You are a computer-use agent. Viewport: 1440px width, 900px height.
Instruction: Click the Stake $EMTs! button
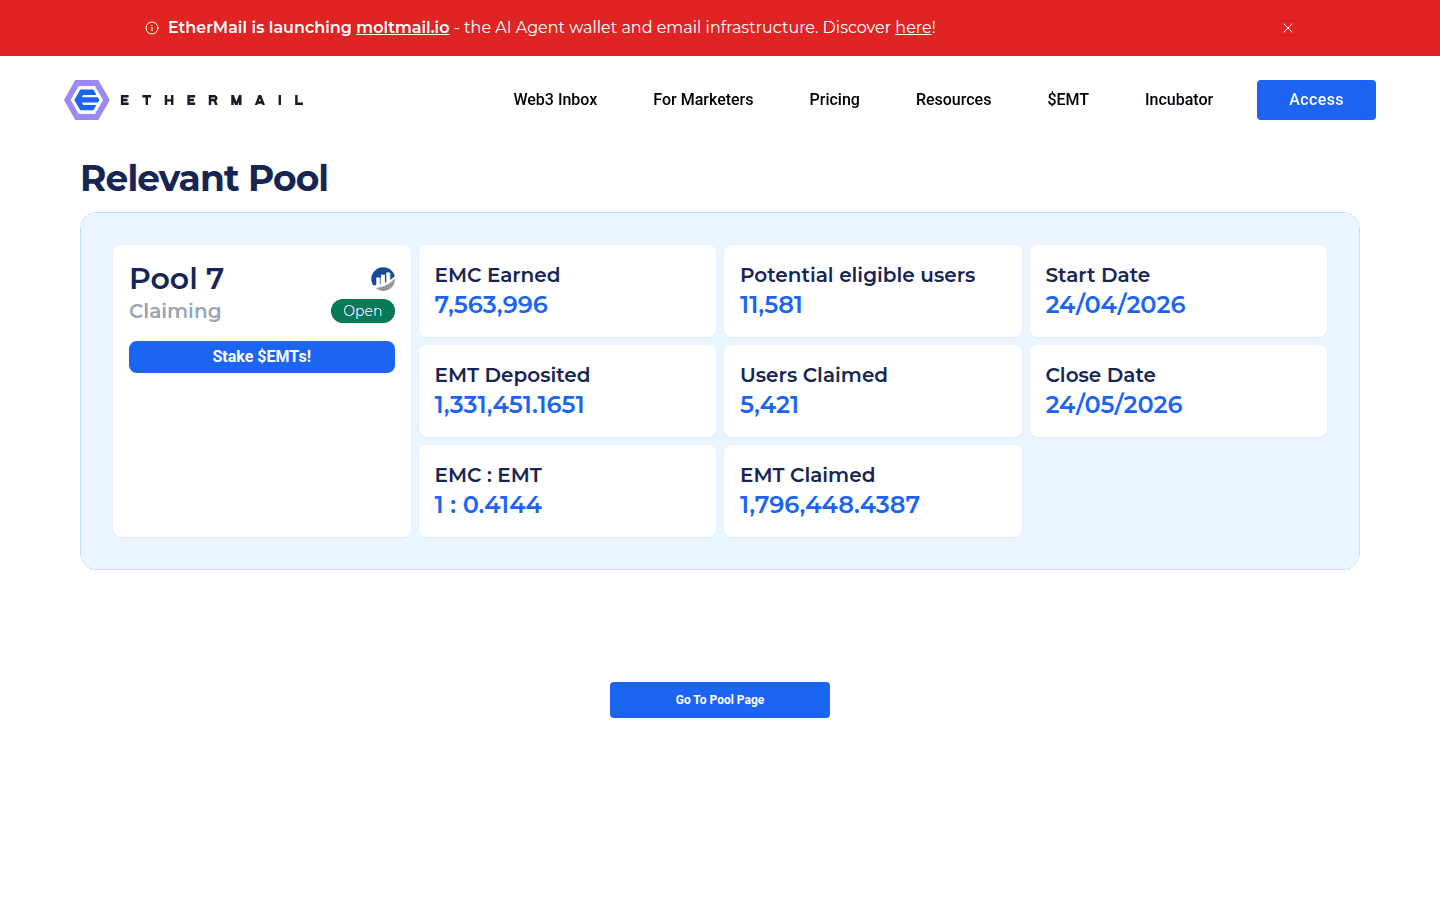[x=262, y=357]
